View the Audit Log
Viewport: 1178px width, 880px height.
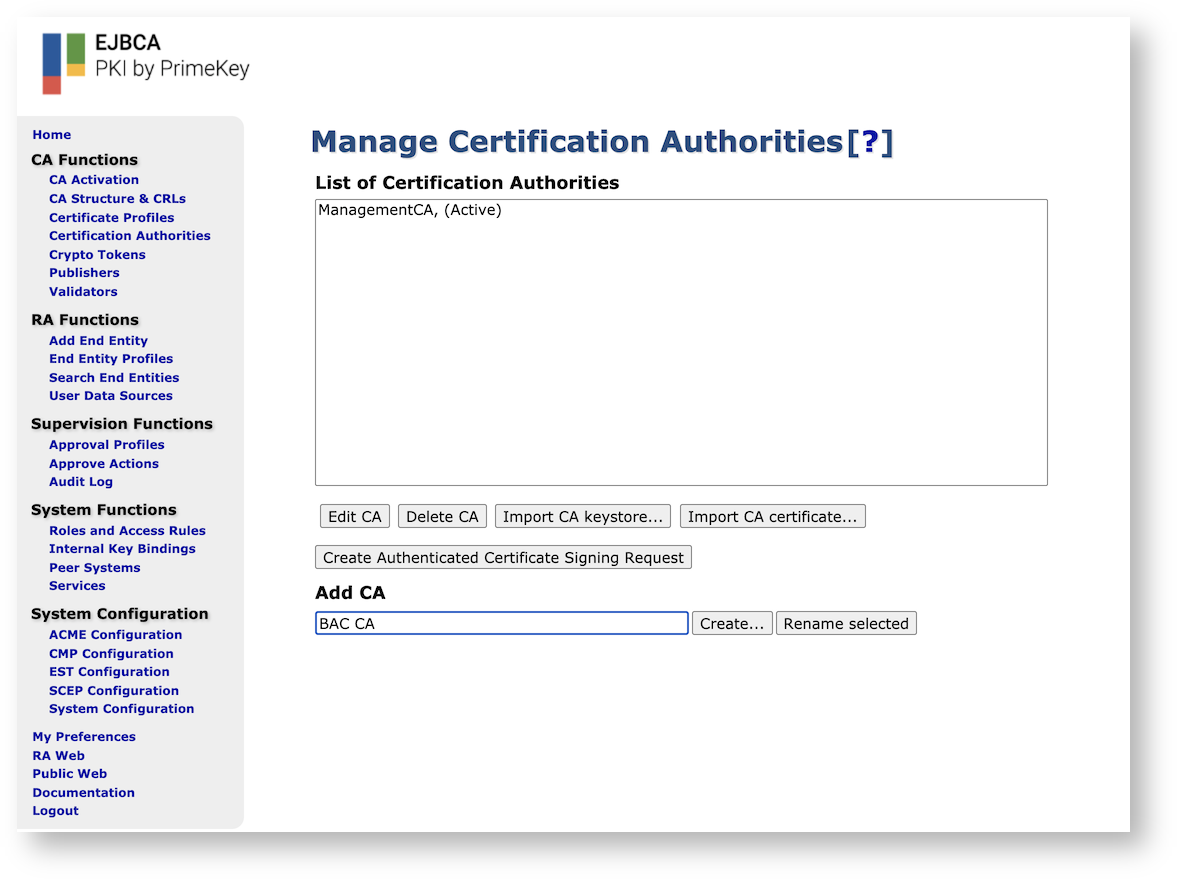pos(81,482)
